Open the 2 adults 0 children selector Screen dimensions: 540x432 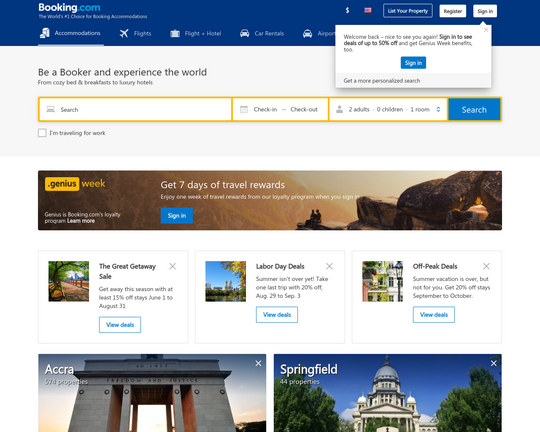pos(388,110)
